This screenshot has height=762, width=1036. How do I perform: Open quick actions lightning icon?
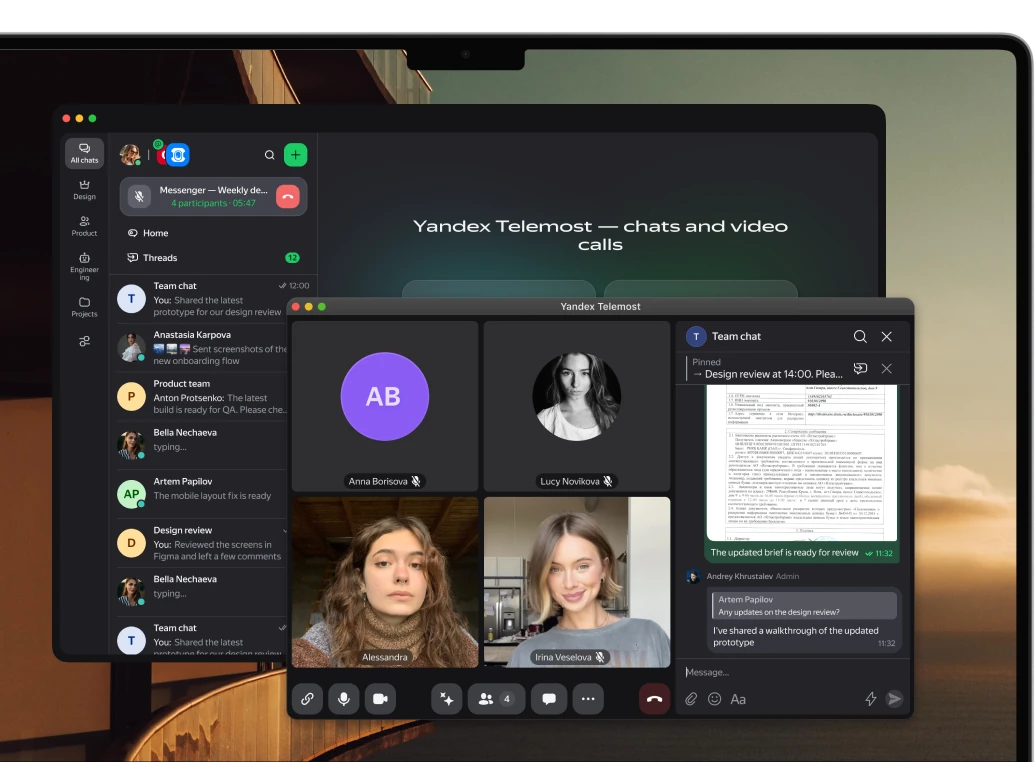871,699
